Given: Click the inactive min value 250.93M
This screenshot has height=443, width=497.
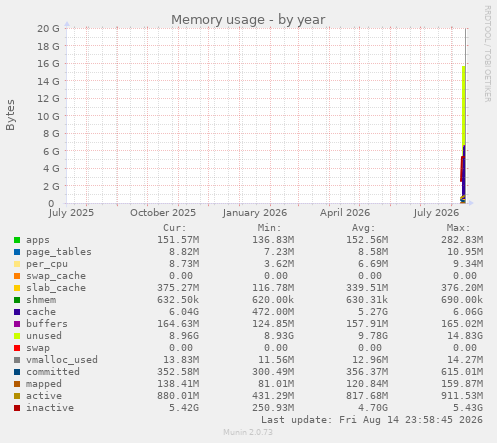Looking at the screenshot, I should pos(273,408).
